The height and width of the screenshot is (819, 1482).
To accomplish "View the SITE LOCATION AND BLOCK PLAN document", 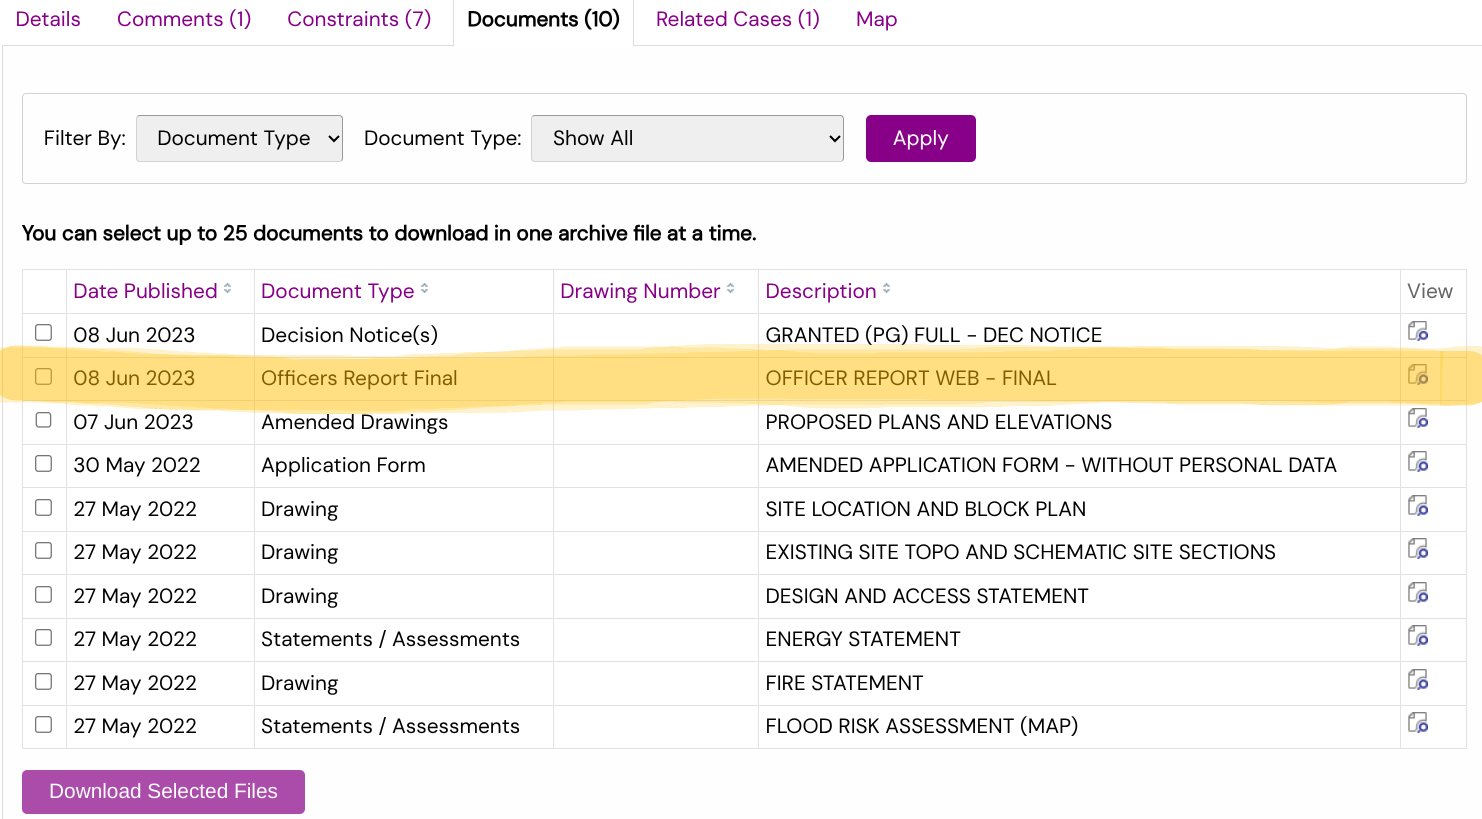I will [x=1418, y=506].
